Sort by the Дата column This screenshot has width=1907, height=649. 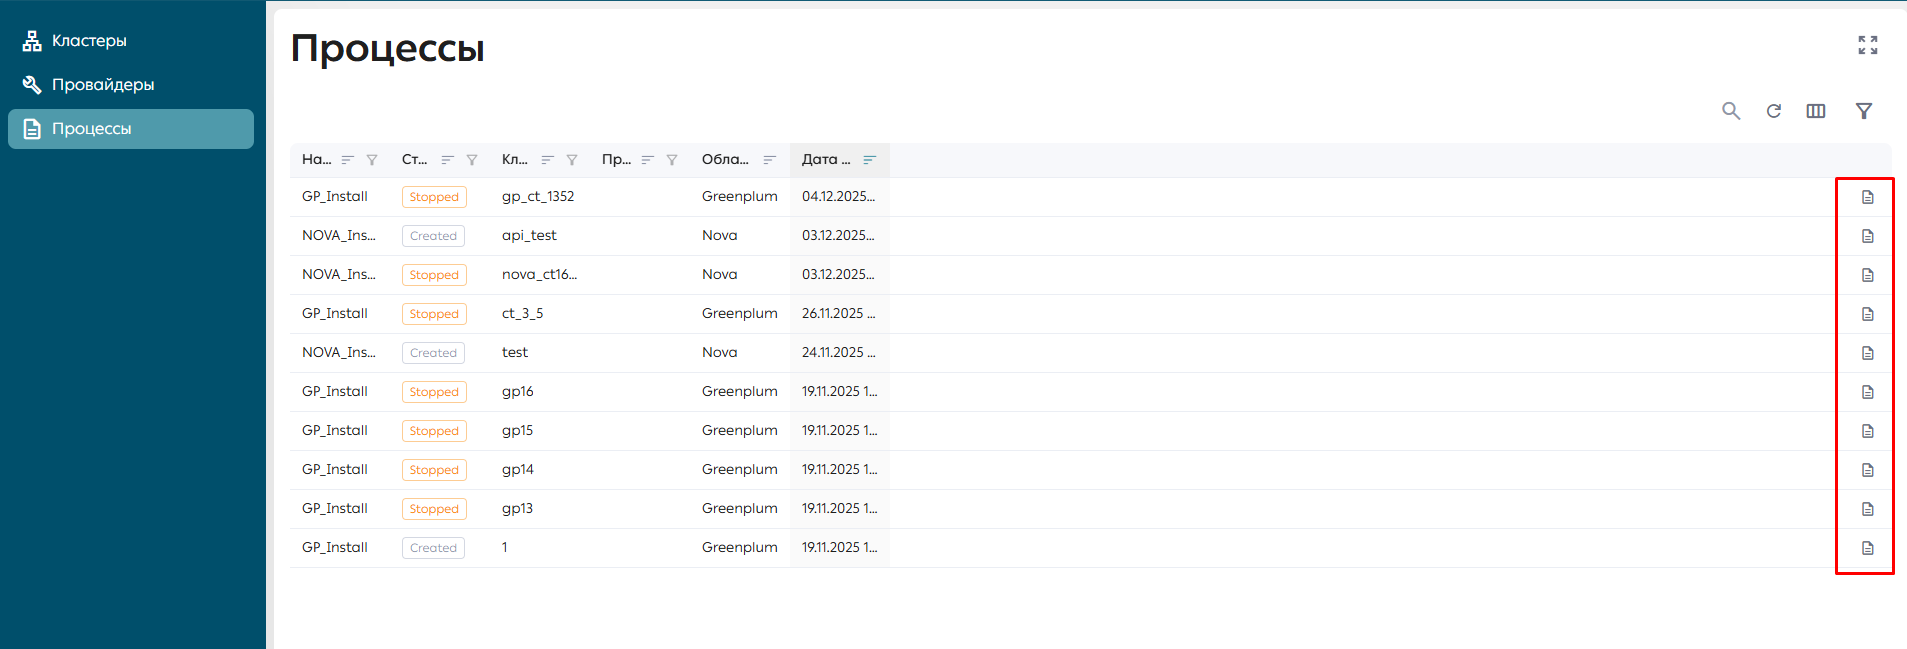pos(870,160)
